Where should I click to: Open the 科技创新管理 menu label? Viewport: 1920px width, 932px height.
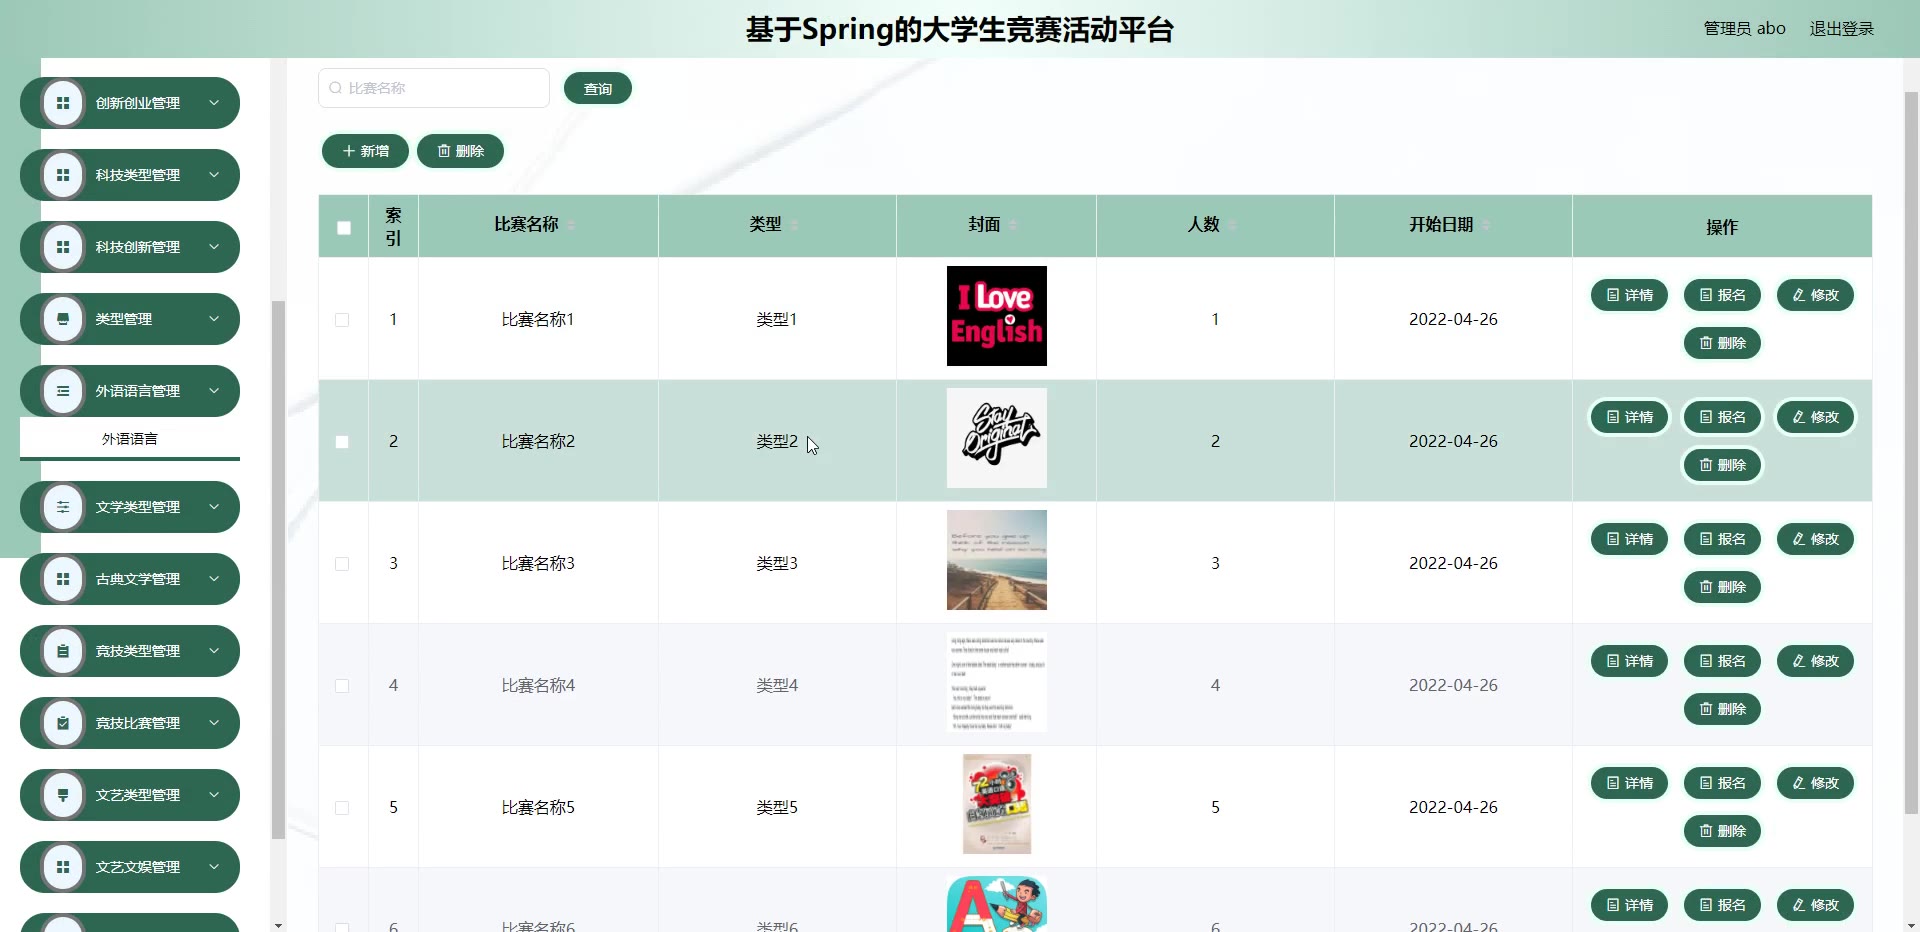(x=138, y=247)
